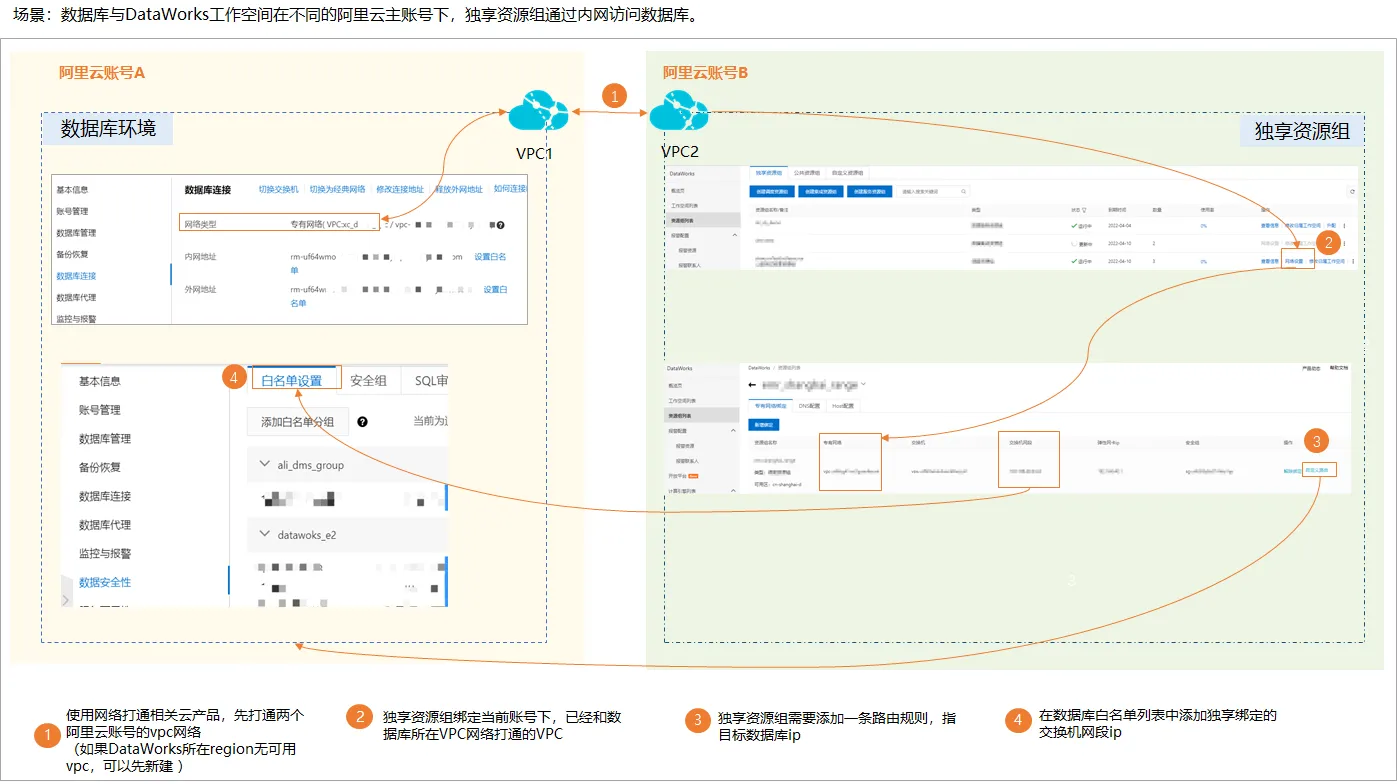Viewport: 1397px width, 784px height.
Task: Select 公共资源组 tab
Action: (x=807, y=173)
